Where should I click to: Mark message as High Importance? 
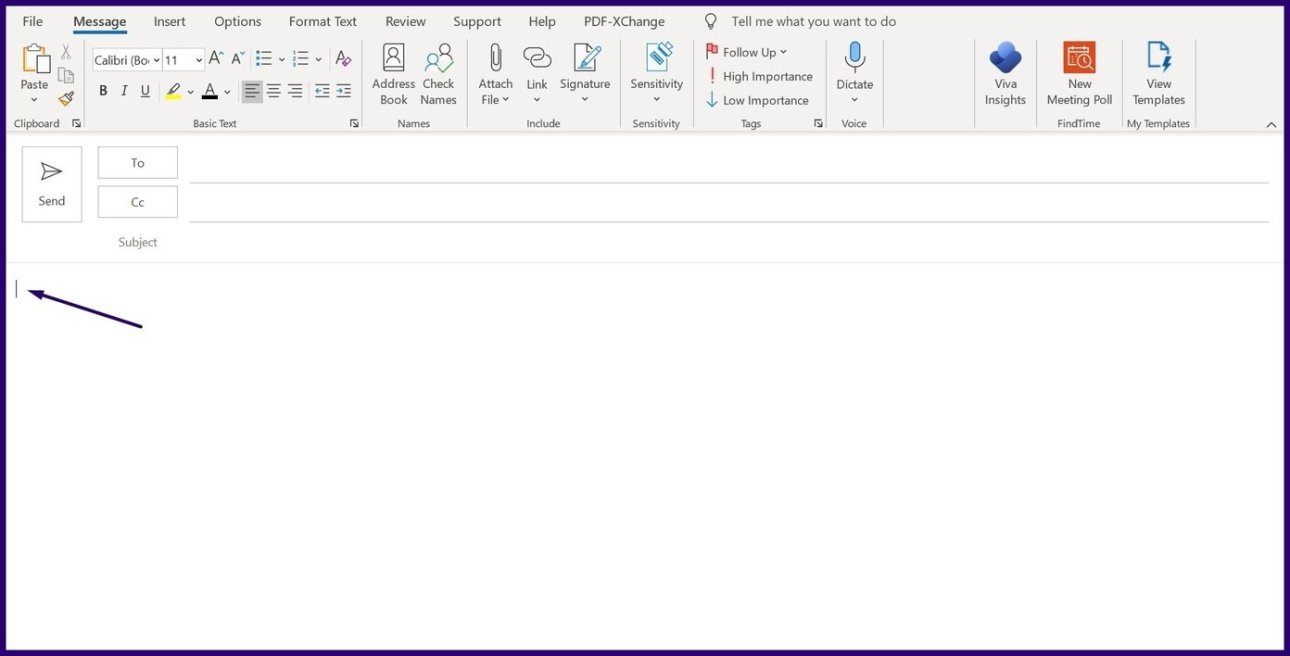click(x=758, y=76)
